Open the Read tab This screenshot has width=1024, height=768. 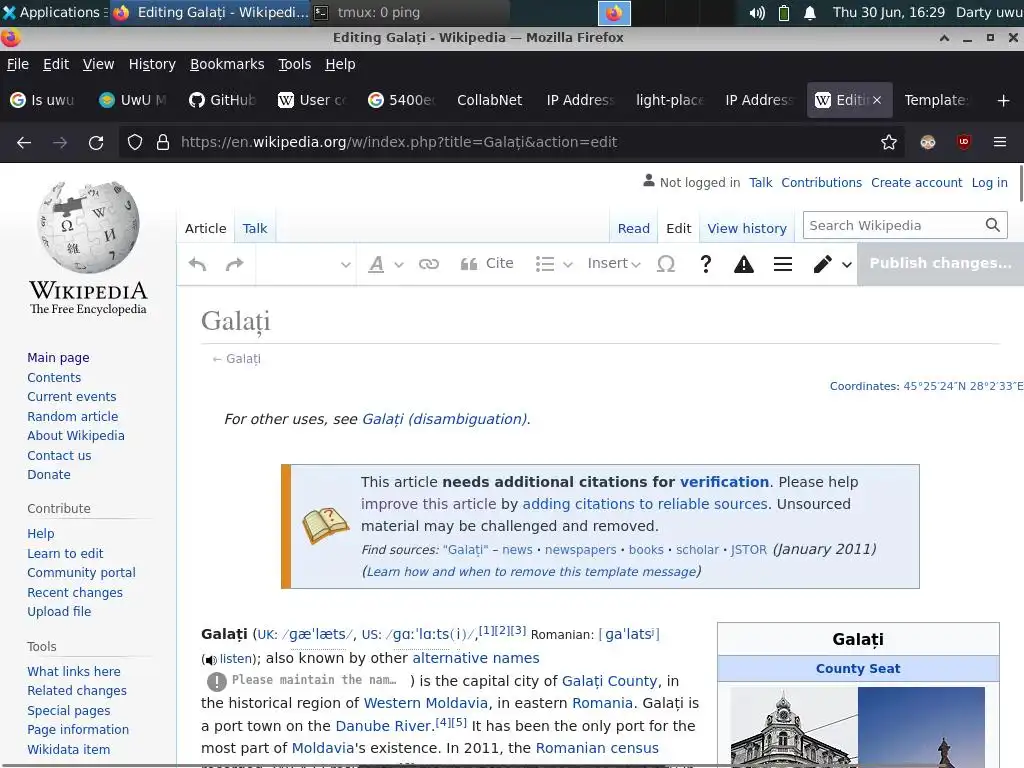(x=633, y=229)
